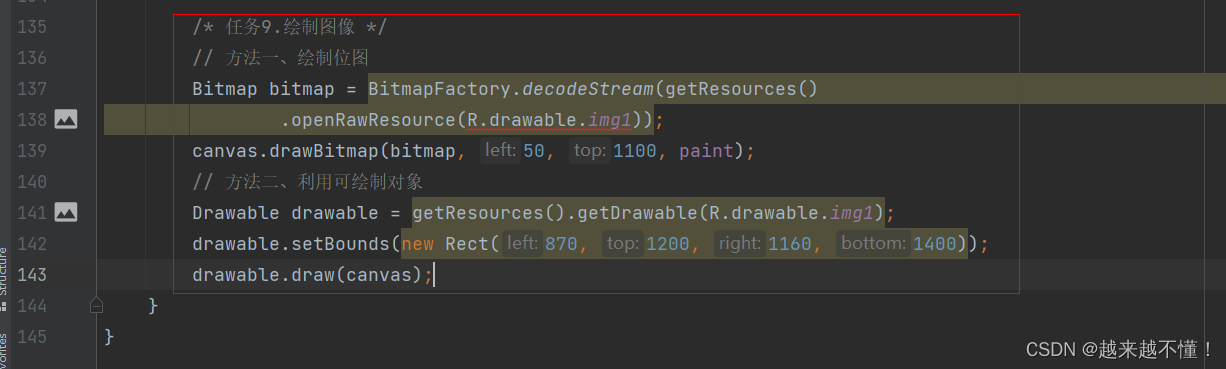This screenshot has width=1226, height=369.
Task: Click line number 145 in the gutter
Action: 32,336
